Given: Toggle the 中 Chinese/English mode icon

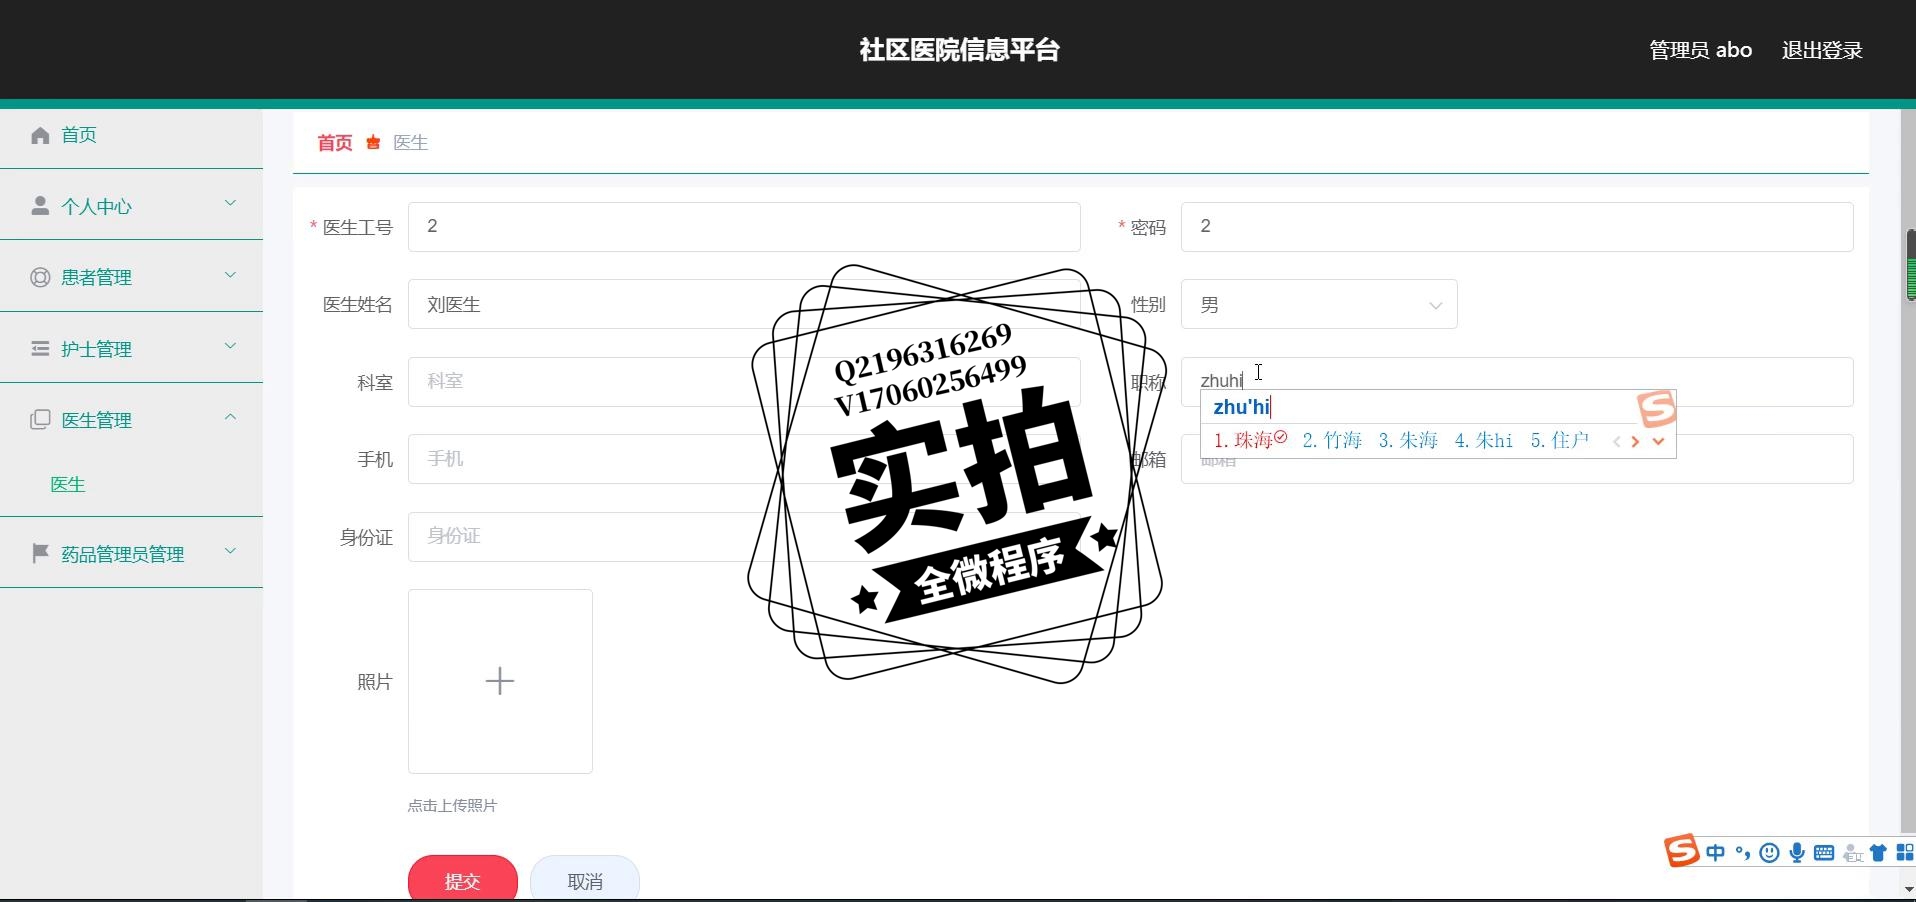Looking at the screenshot, I should [1716, 853].
